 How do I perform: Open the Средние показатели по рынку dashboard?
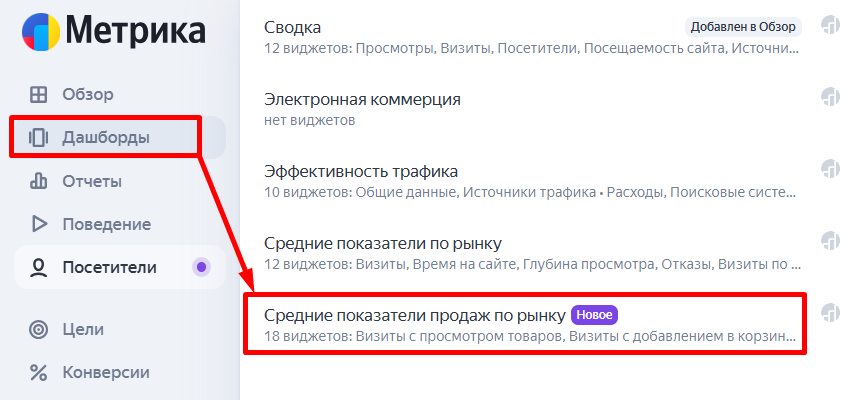(x=382, y=243)
